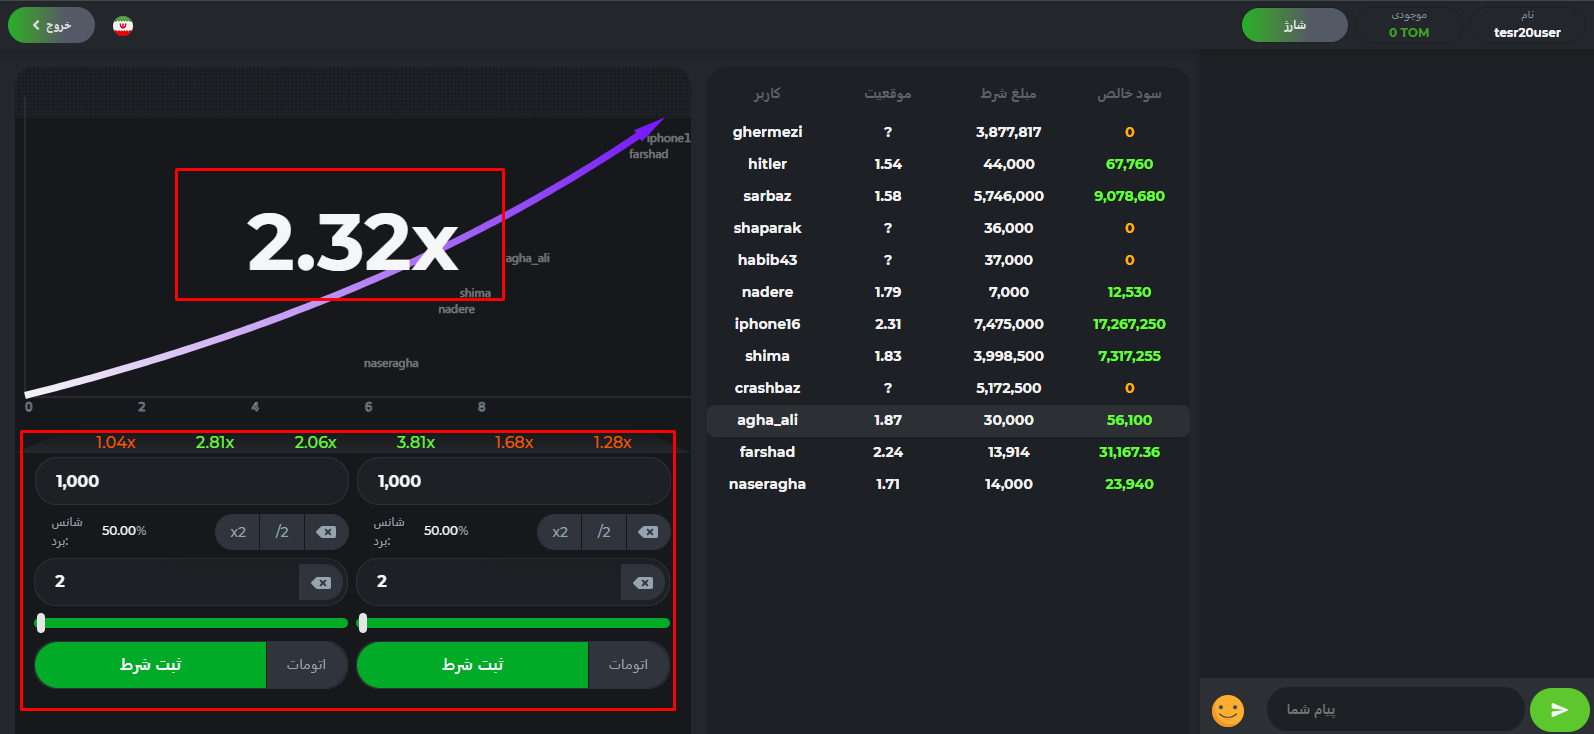Select the 3.81x past round result
The image size is (1594, 734).
[x=415, y=442]
